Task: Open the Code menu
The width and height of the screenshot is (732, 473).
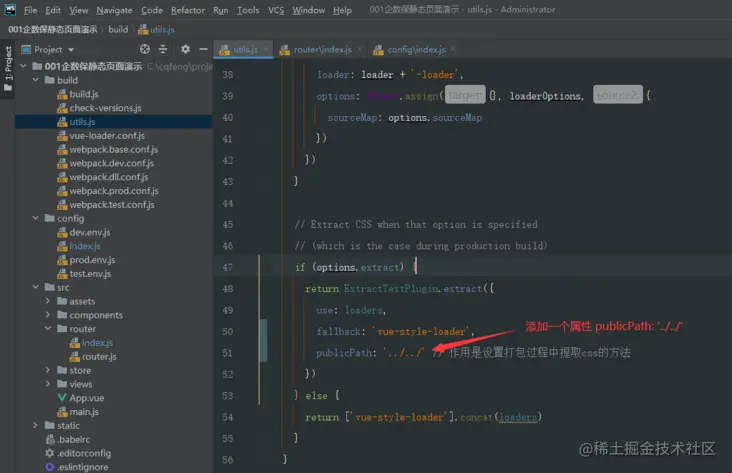Action: pyautogui.click(x=152, y=10)
